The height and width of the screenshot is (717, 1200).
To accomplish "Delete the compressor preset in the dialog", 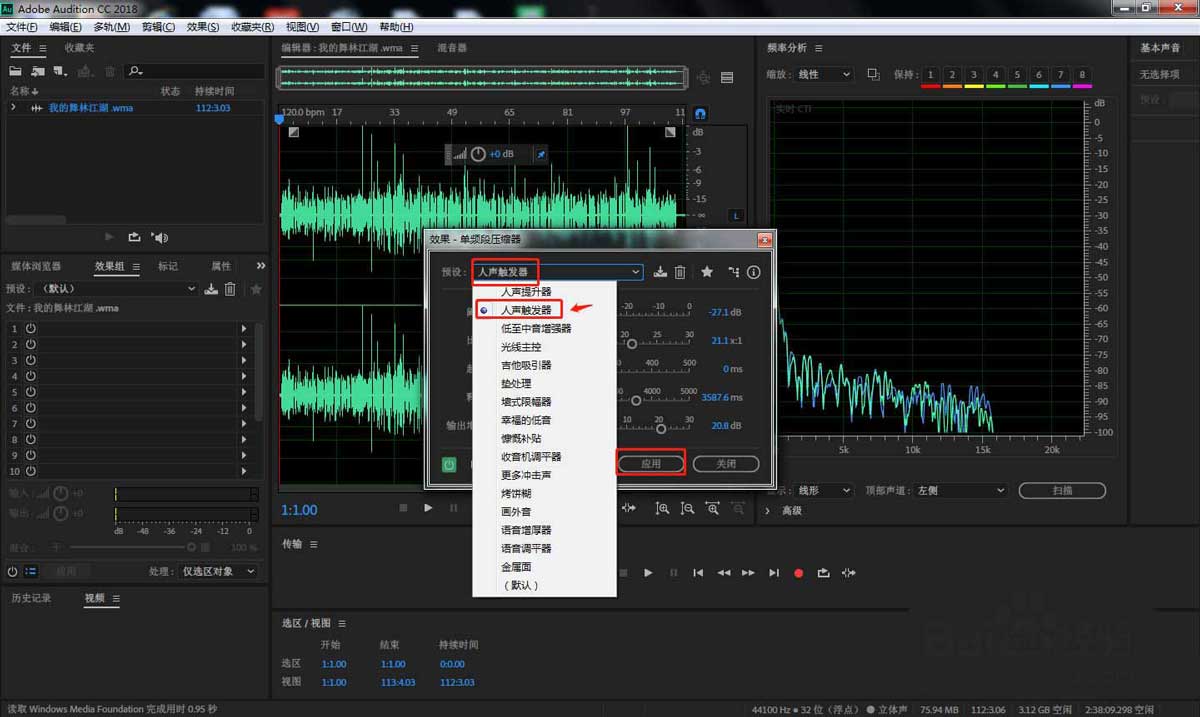I will pos(680,272).
